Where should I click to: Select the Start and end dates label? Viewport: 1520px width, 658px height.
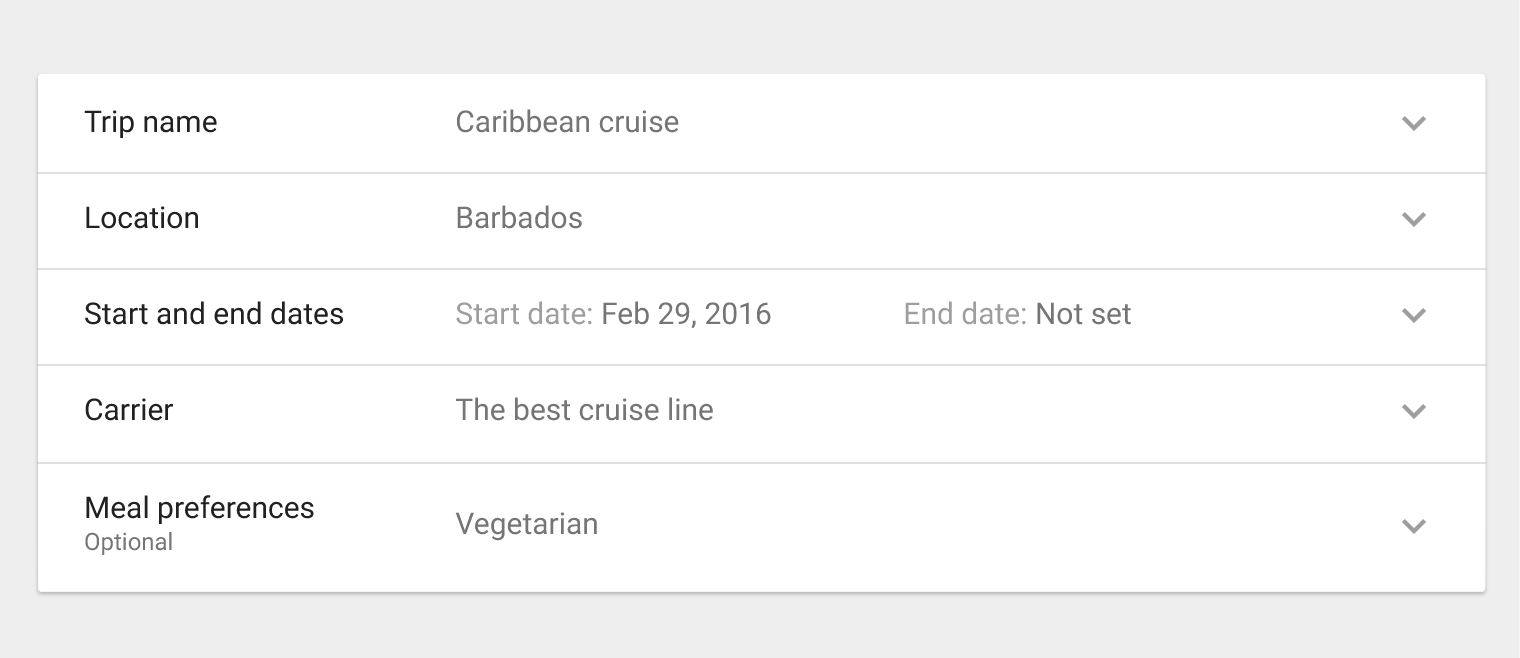coord(214,314)
